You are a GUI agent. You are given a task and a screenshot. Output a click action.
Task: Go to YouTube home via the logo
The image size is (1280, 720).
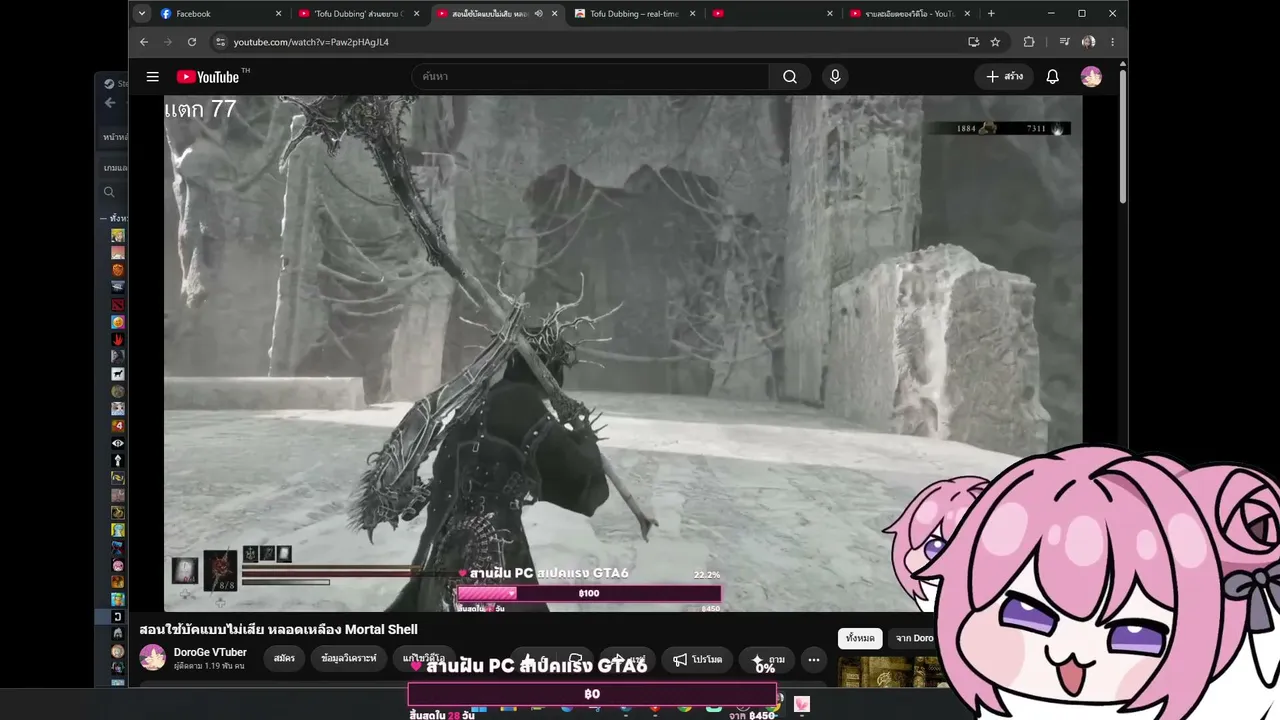pos(207,77)
